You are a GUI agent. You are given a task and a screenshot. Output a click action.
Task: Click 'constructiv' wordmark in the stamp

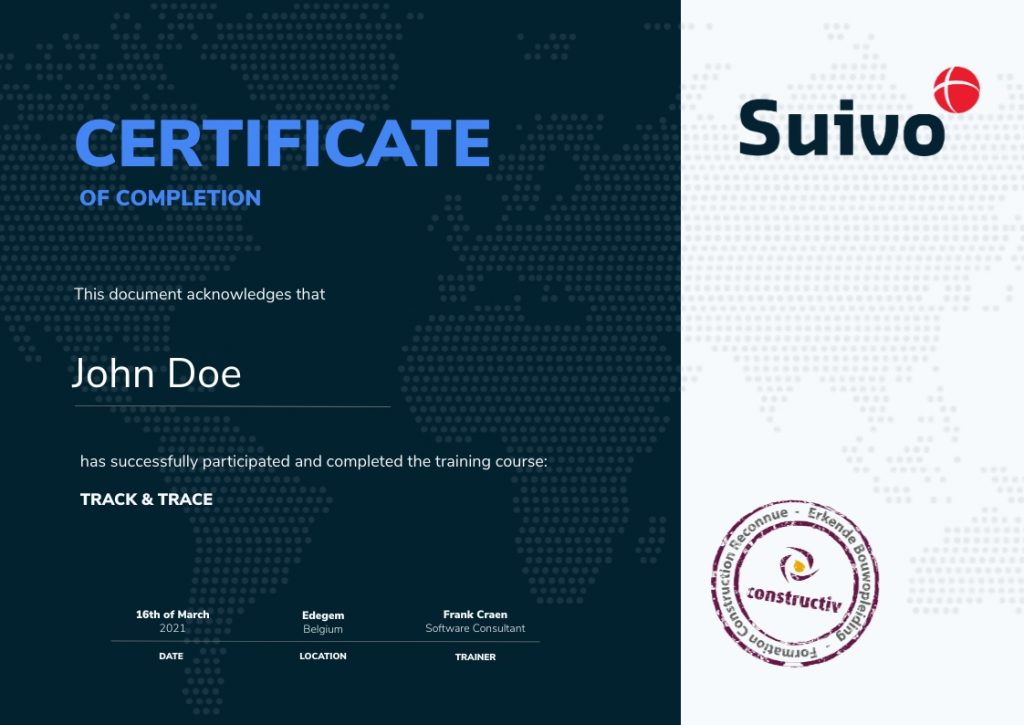click(794, 599)
